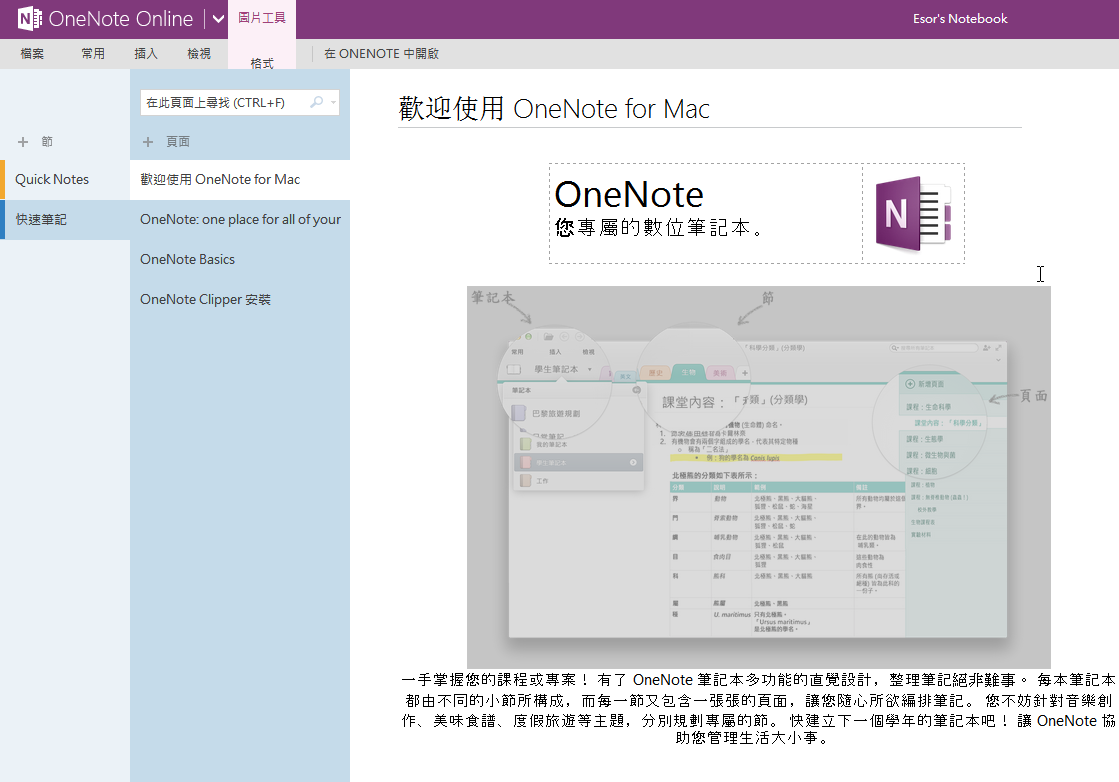Click the 您專屬的數位筆記本 text line
The width and height of the screenshot is (1119, 782).
[x=659, y=228]
